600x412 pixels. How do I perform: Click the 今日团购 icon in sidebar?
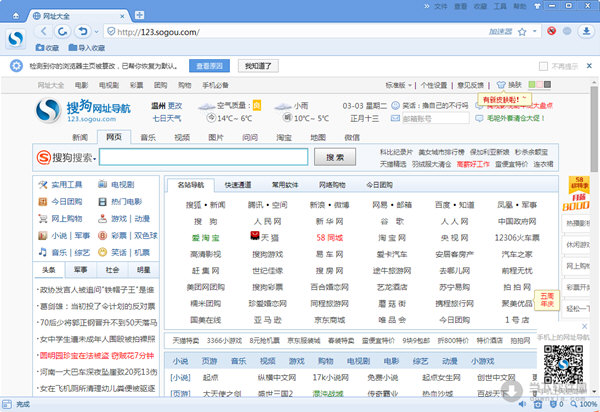[x=43, y=202]
